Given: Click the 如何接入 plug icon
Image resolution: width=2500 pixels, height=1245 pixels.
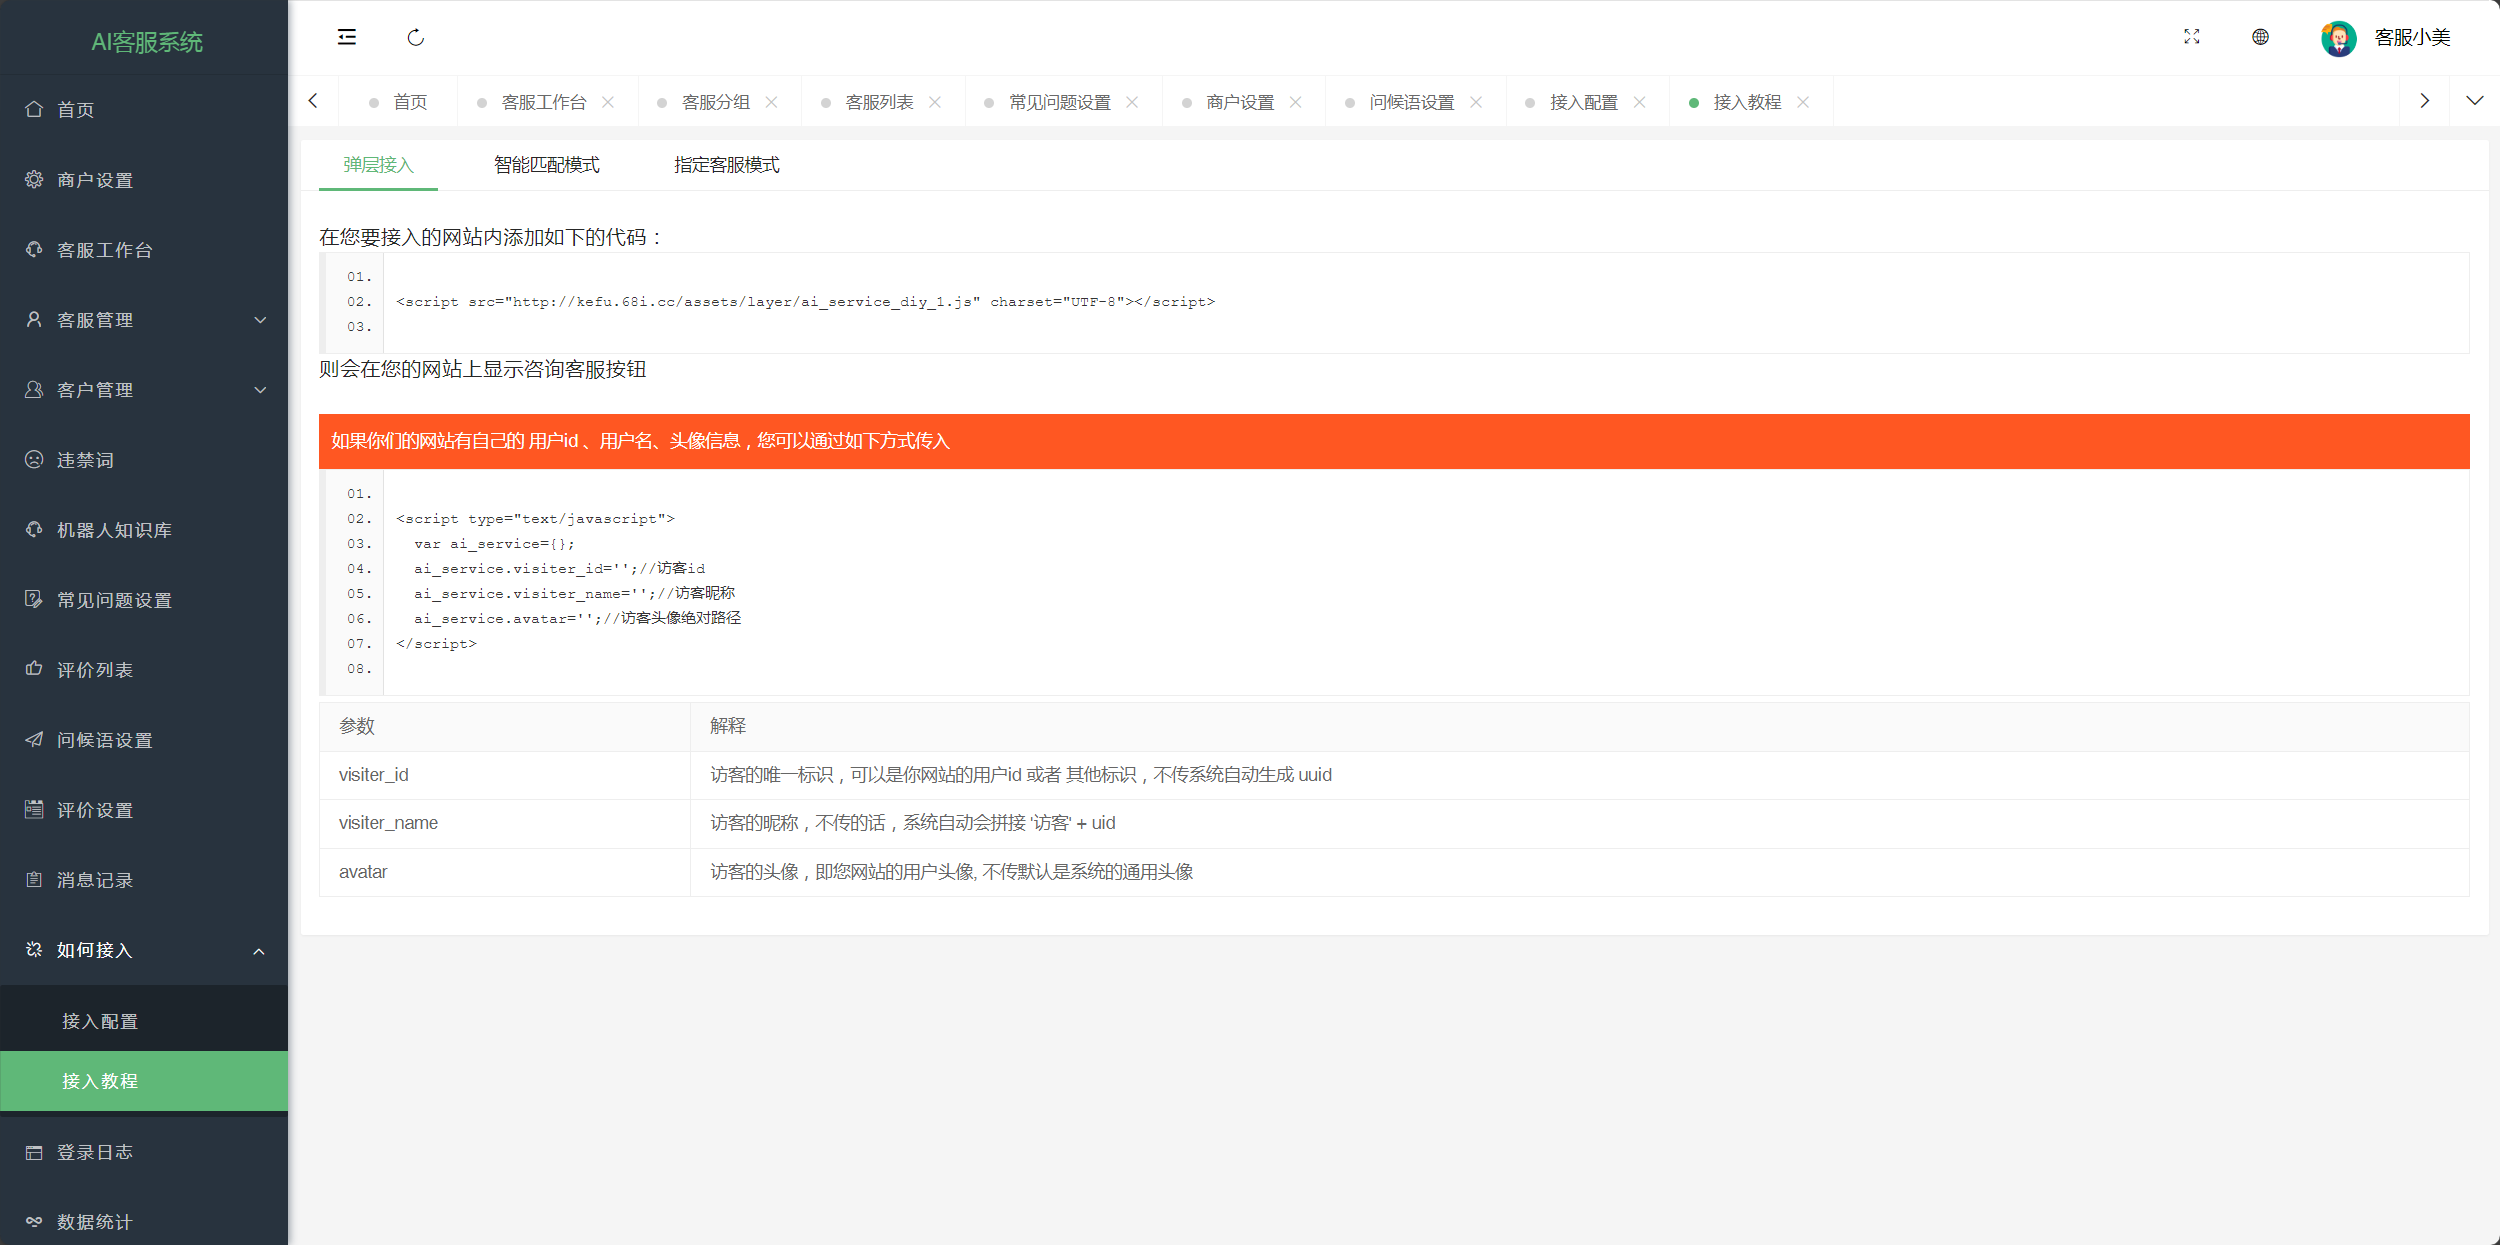Looking at the screenshot, I should click(34, 949).
